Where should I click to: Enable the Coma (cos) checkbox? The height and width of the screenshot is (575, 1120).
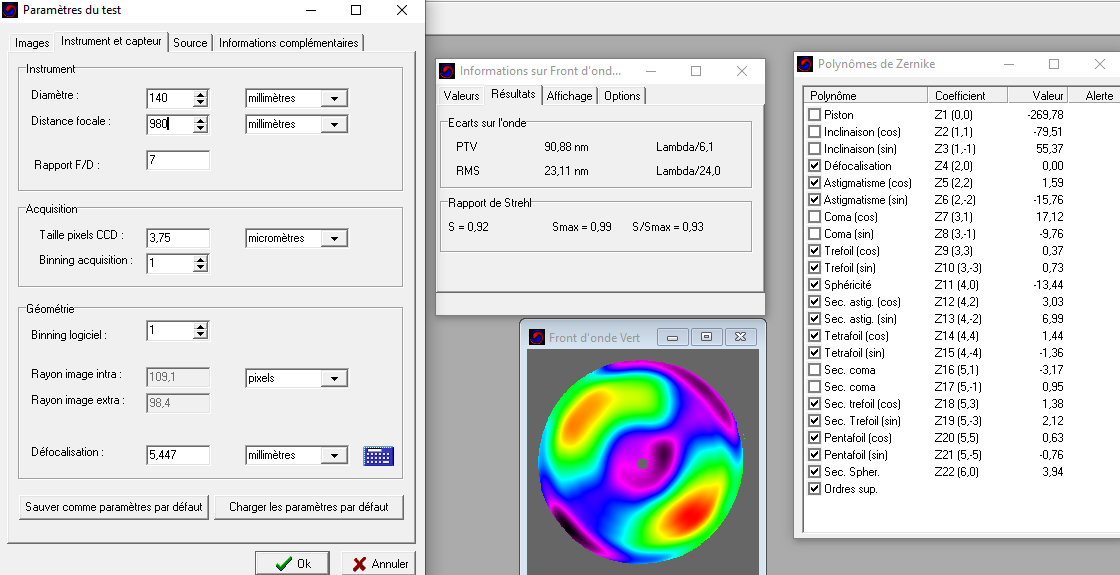click(x=814, y=217)
